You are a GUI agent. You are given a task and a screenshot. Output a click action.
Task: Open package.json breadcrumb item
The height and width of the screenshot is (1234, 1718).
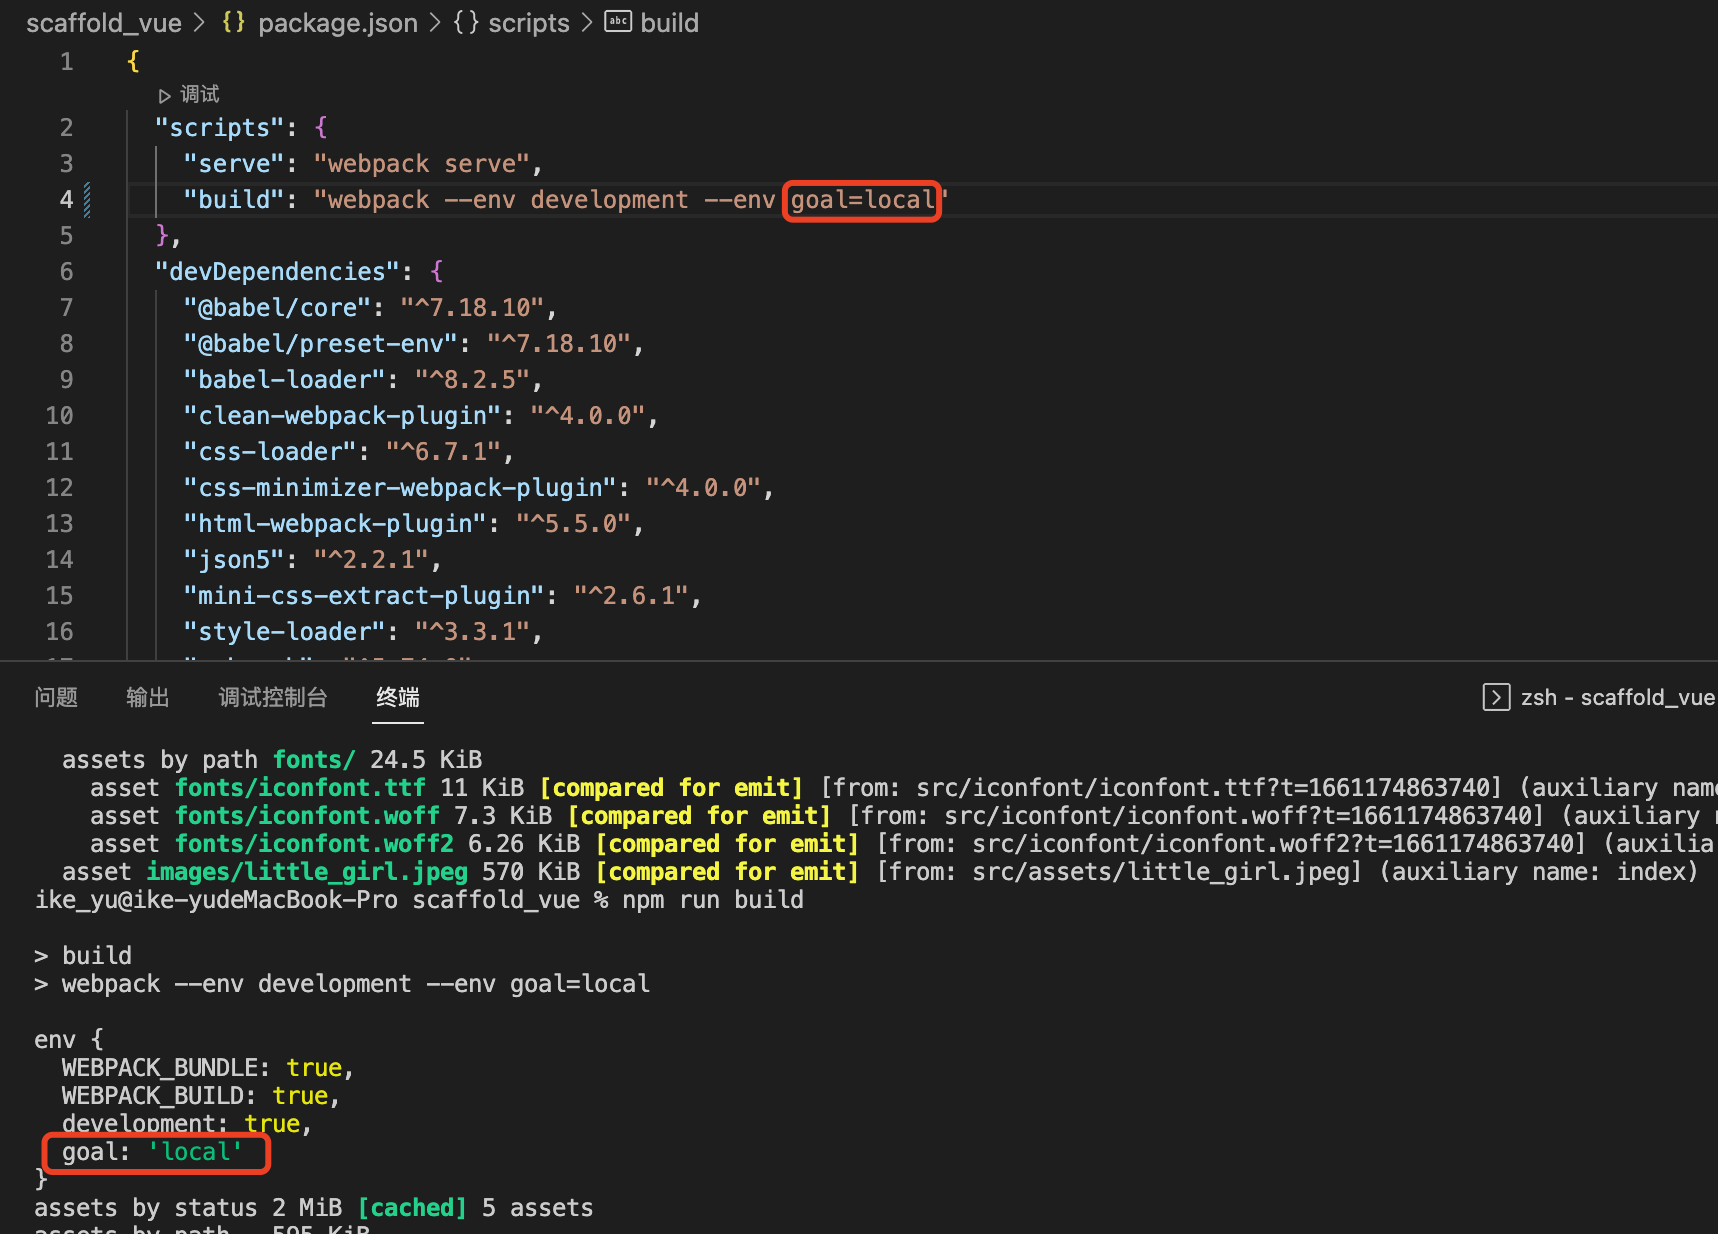(338, 23)
